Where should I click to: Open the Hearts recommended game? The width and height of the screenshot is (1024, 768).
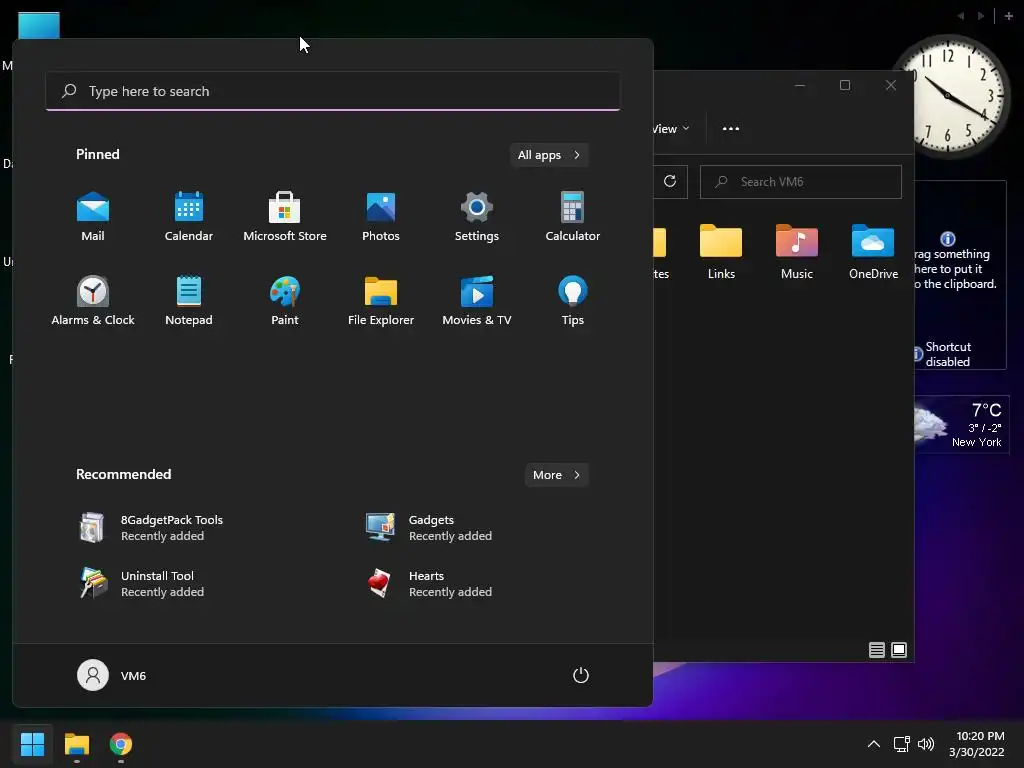[x=428, y=584]
